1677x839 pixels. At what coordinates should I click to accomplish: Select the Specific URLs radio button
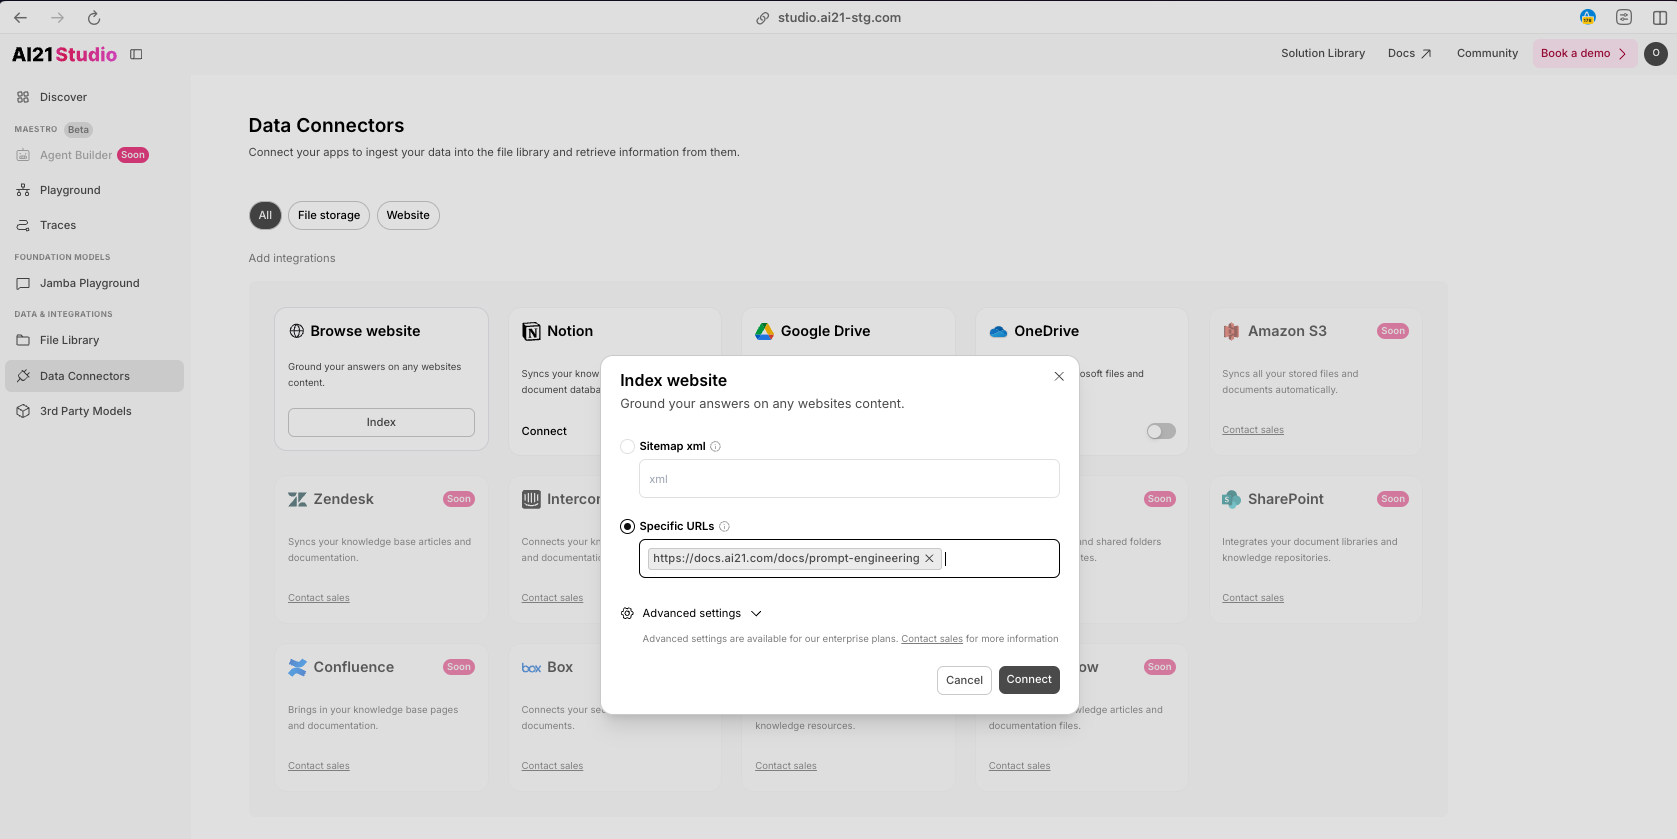tap(627, 526)
